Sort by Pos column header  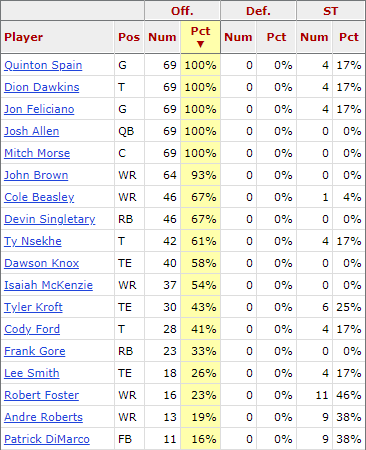[x=129, y=37]
